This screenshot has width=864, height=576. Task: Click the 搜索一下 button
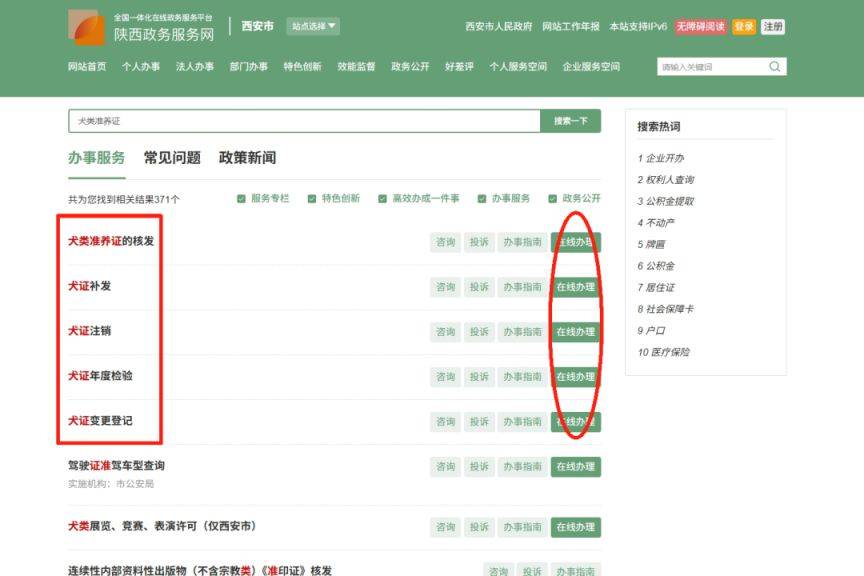pyautogui.click(x=570, y=121)
